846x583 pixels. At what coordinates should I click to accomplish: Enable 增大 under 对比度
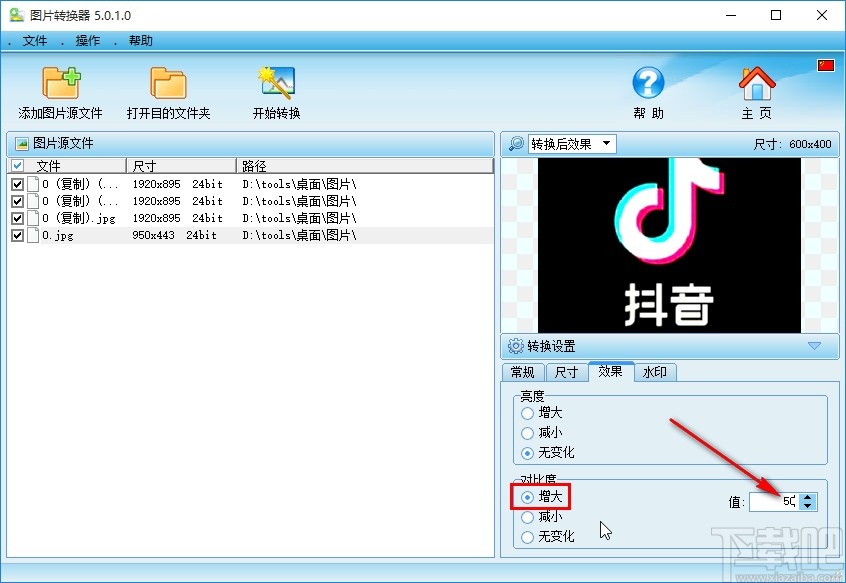click(x=529, y=496)
